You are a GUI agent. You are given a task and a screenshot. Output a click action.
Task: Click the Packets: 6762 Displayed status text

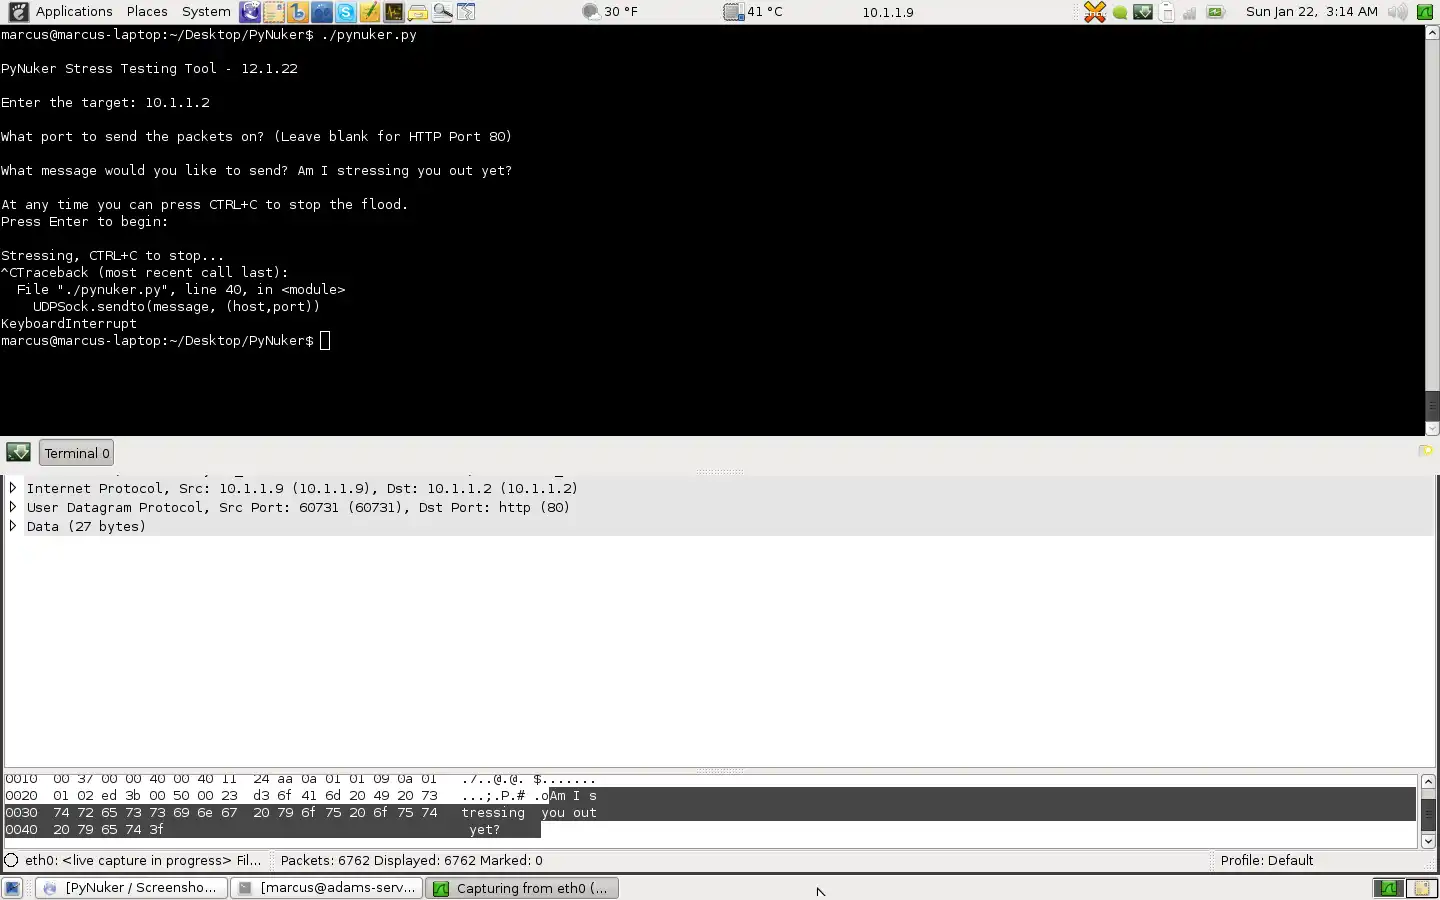tap(412, 860)
